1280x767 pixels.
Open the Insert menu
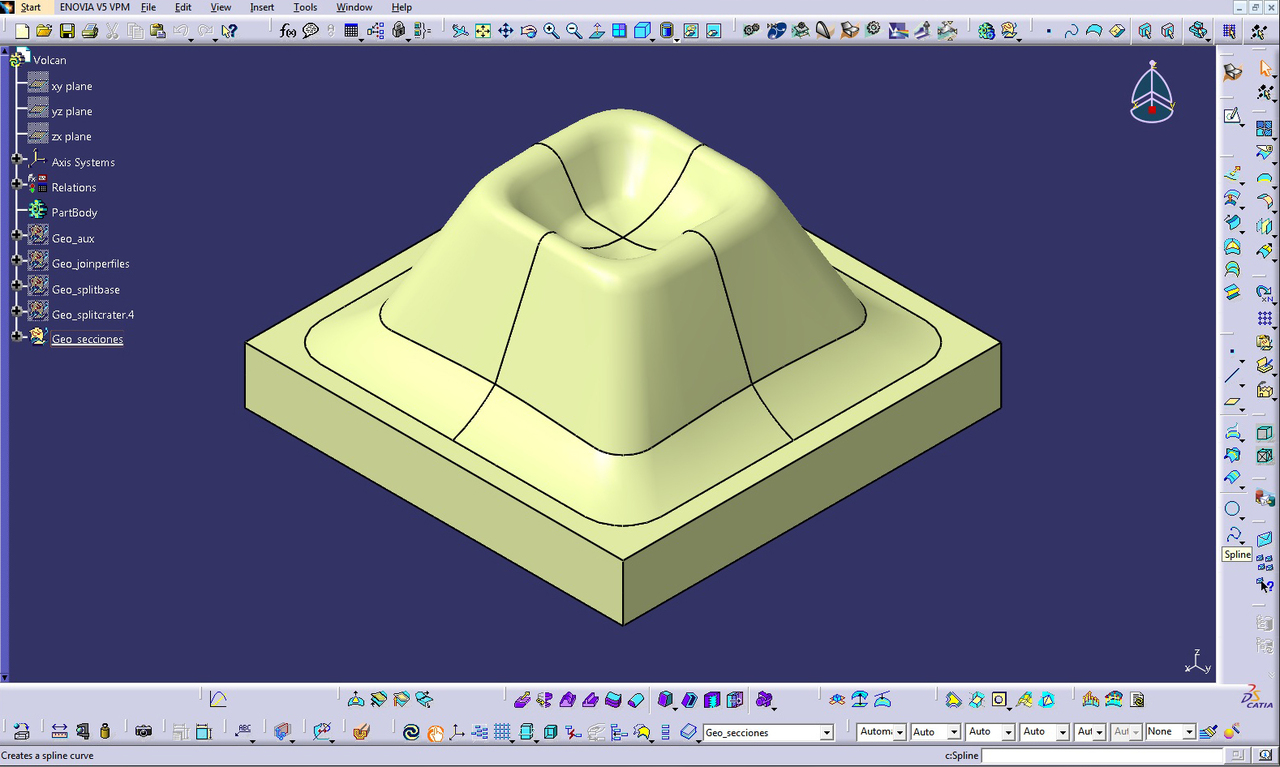[262, 7]
